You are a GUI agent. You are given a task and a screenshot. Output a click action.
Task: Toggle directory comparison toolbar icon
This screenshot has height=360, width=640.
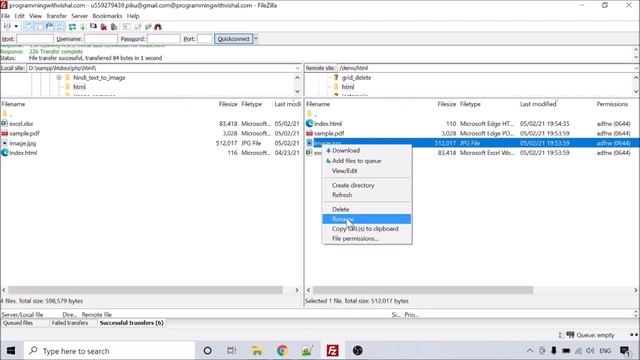click(x=138, y=27)
